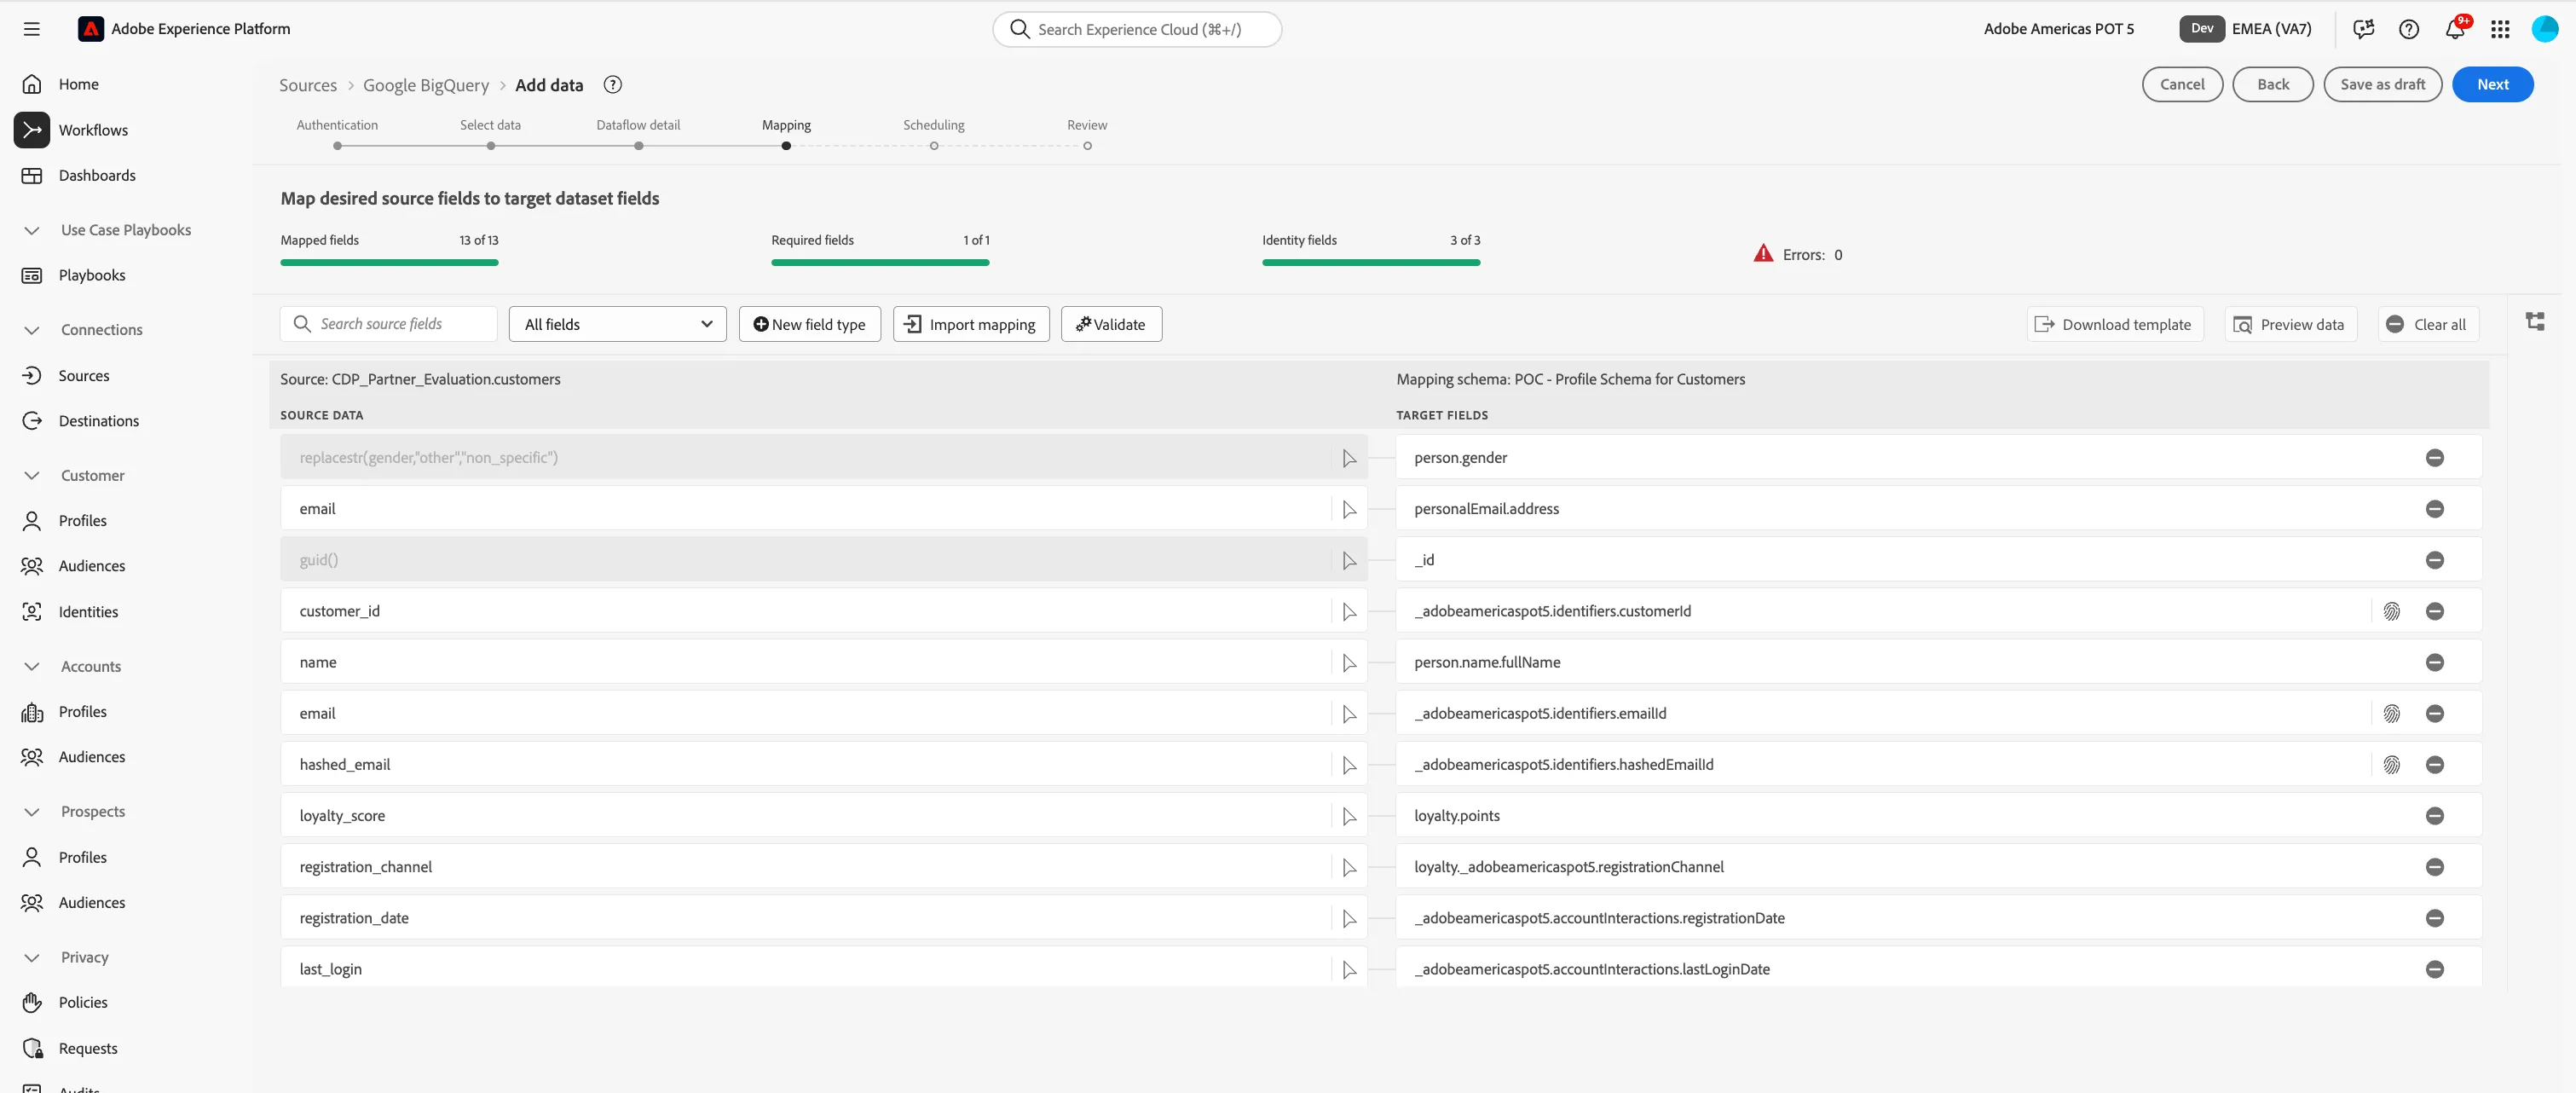The image size is (2576, 1093).
Task: Open the hamburger navigation menu
Action: (x=32, y=29)
